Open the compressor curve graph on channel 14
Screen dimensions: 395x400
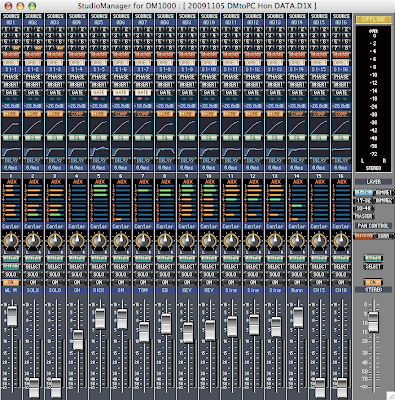click(297, 126)
